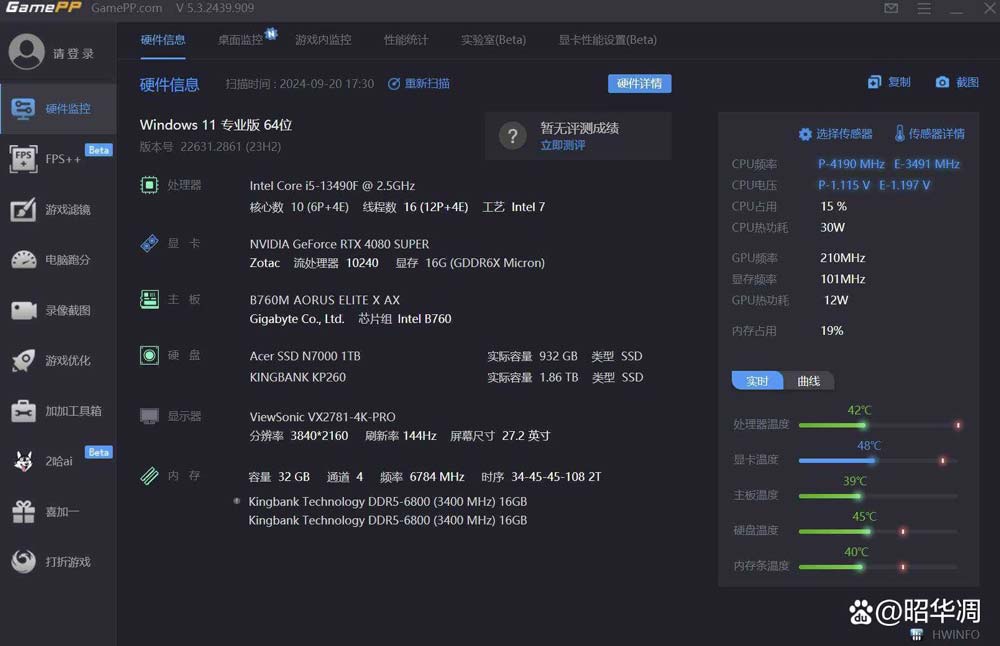Switch to 曲线 chart view
Viewport: 1000px width, 646px height.
tap(809, 381)
